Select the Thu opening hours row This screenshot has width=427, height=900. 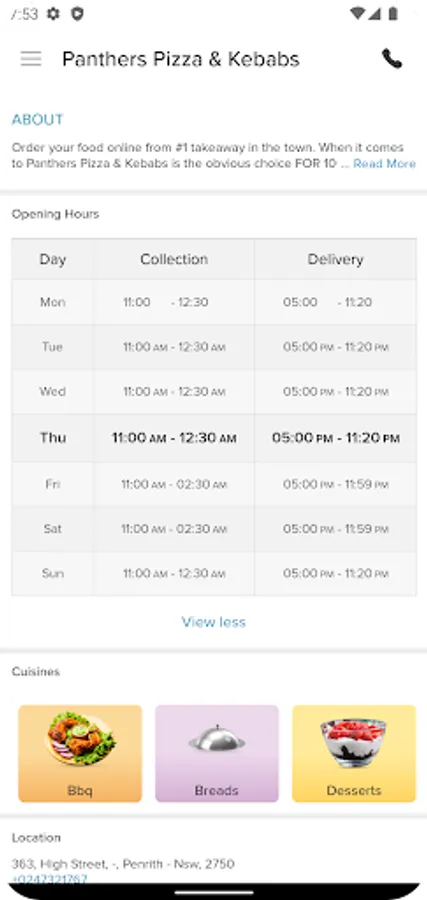214,438
